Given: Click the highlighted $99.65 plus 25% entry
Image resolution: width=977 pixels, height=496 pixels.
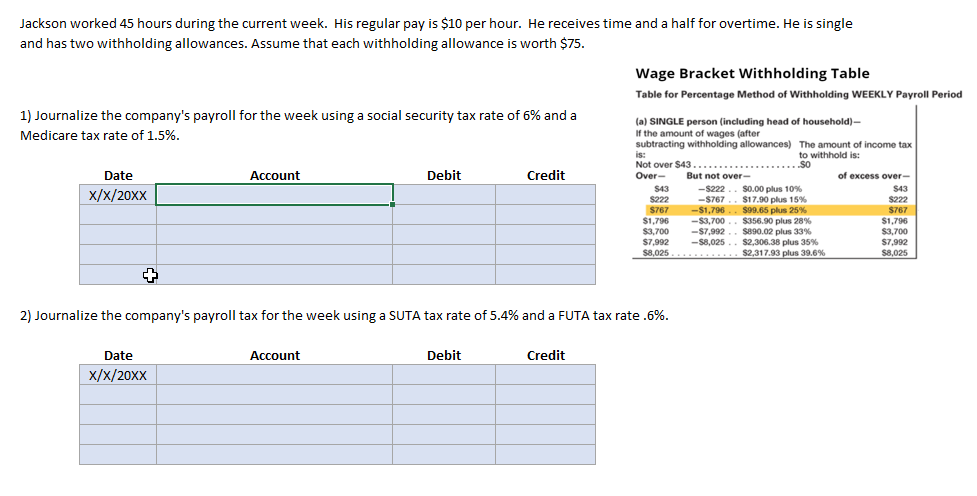Looking at the screenshot, I should (x=774, y=210).
